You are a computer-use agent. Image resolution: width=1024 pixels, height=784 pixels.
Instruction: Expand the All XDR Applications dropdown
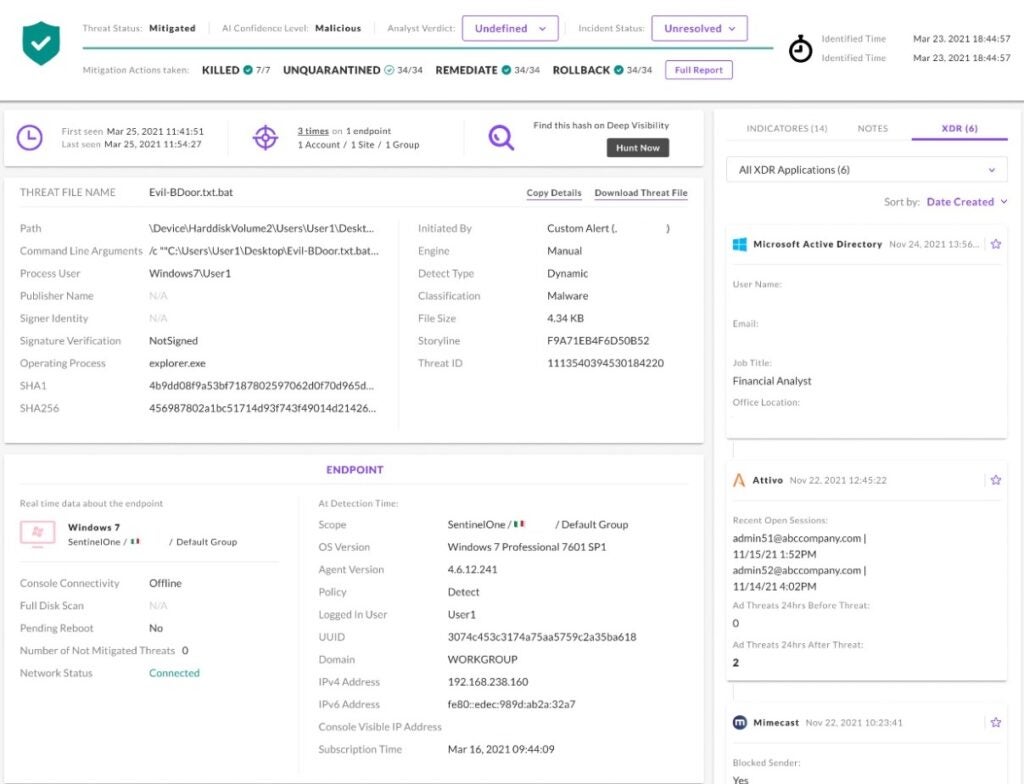pos(867,170)
